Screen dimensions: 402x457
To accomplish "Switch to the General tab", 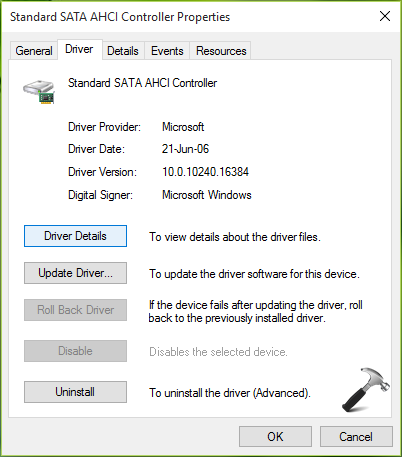I will tap(34, 51).
